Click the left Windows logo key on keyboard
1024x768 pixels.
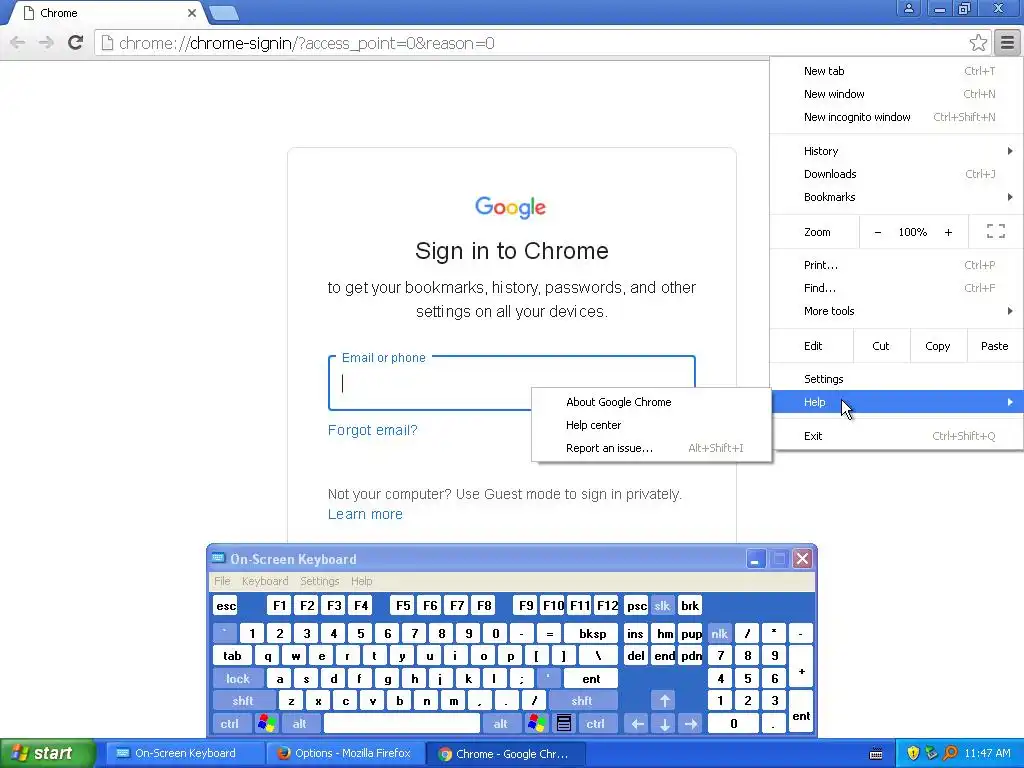[x=266, y=723]
